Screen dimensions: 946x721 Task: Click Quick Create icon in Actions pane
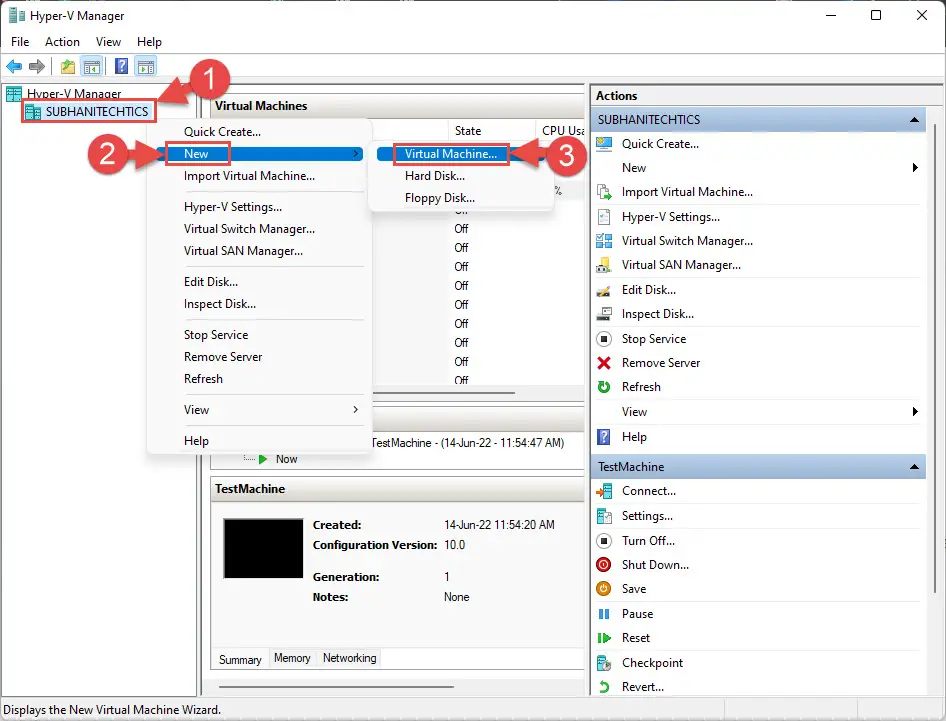click(604, 144)
